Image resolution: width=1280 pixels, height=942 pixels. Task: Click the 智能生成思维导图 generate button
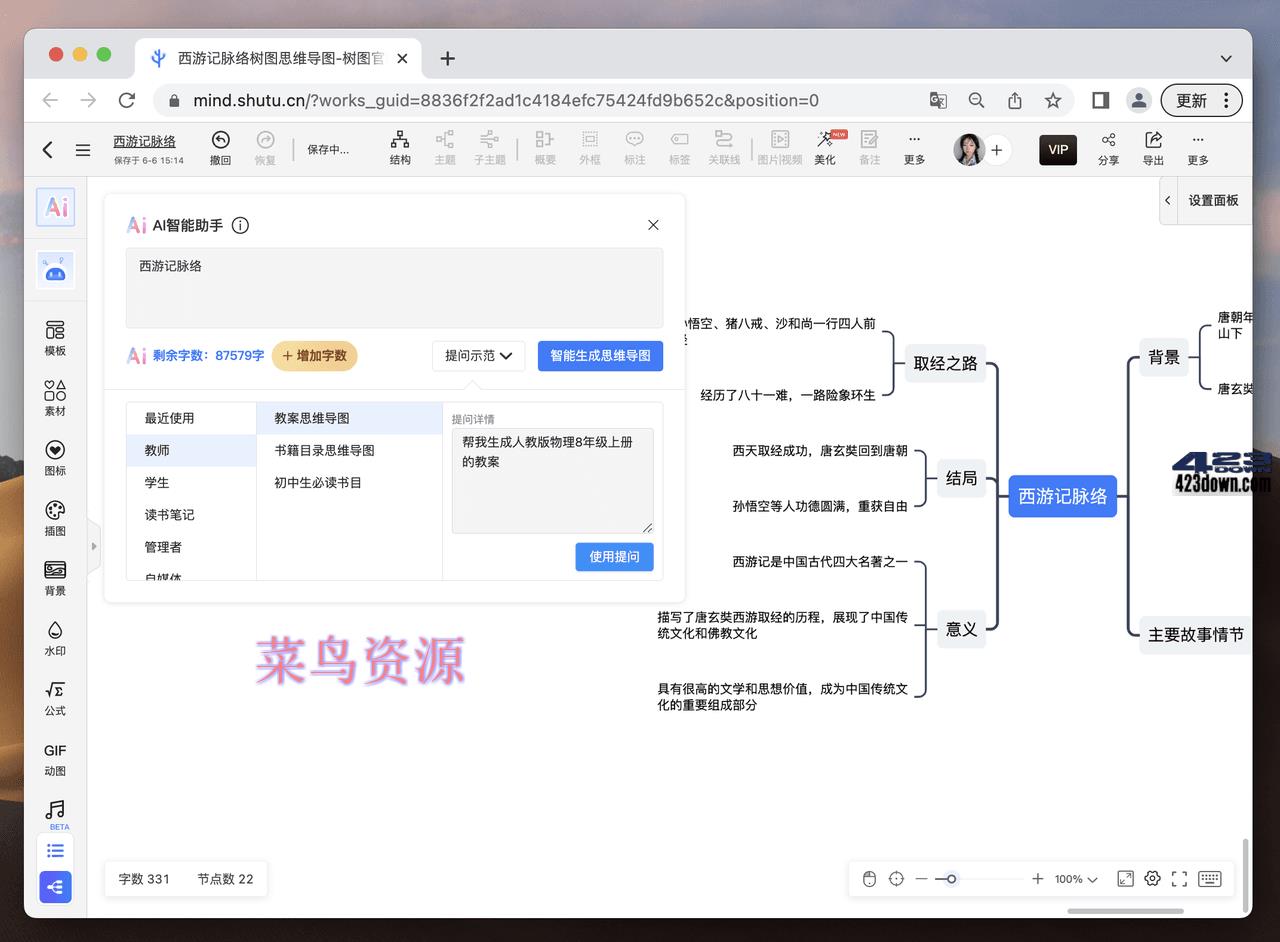(600, 355)
